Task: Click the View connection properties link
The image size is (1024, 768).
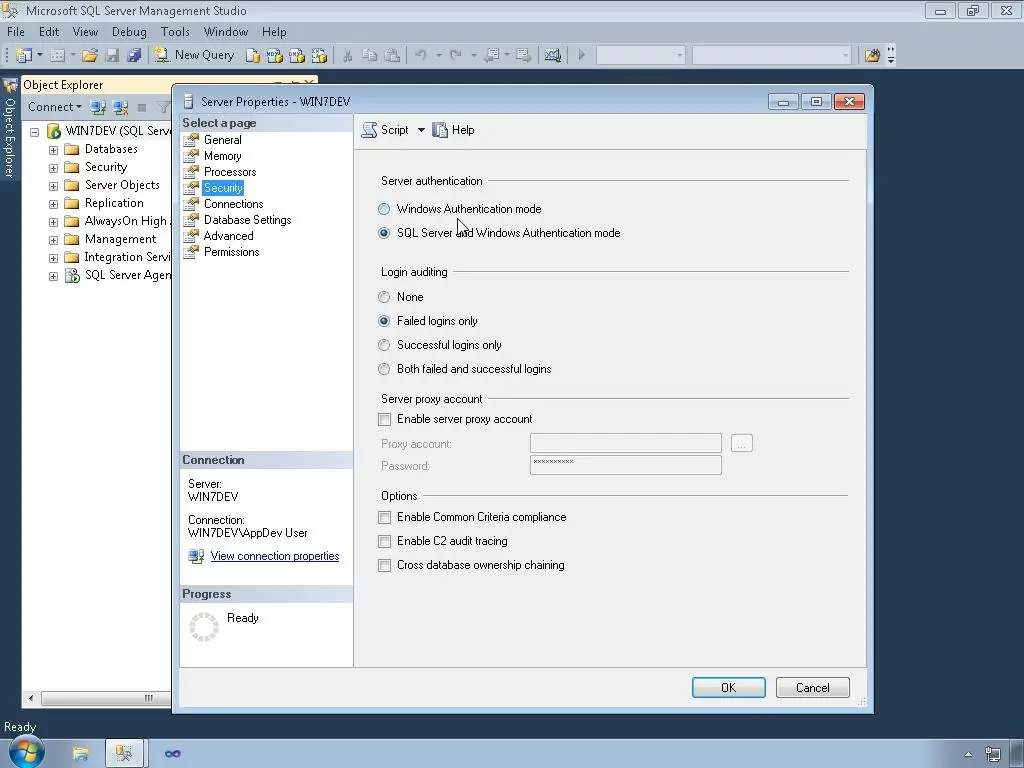Action: tap(275, 556)
